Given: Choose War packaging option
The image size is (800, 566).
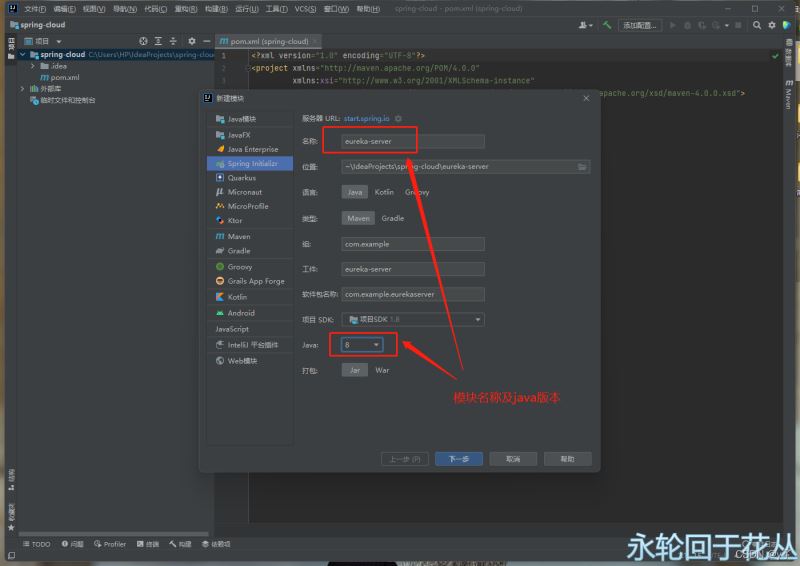Looking at the screenshot, I should [x=382, y=370].
